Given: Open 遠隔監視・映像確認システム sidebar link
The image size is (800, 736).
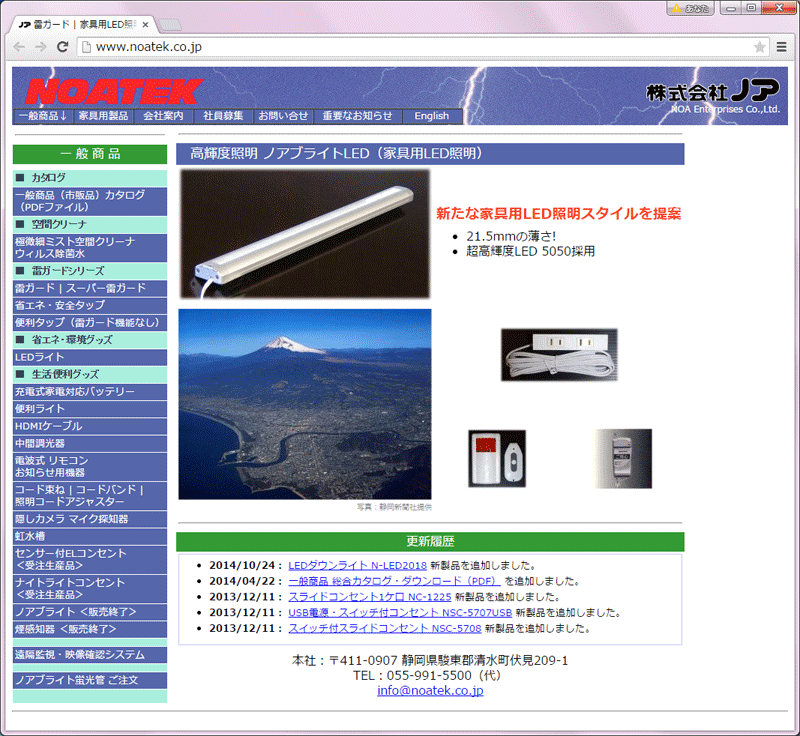Looking at the screenshot, I should 90,654.
